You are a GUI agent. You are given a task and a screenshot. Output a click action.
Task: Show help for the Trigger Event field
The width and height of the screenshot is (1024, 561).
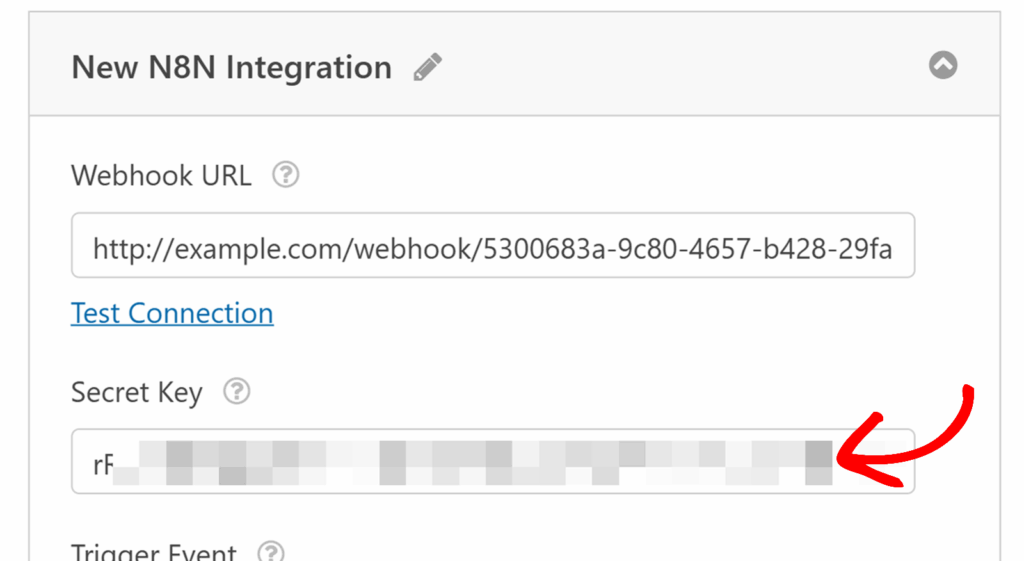(271, 553)
